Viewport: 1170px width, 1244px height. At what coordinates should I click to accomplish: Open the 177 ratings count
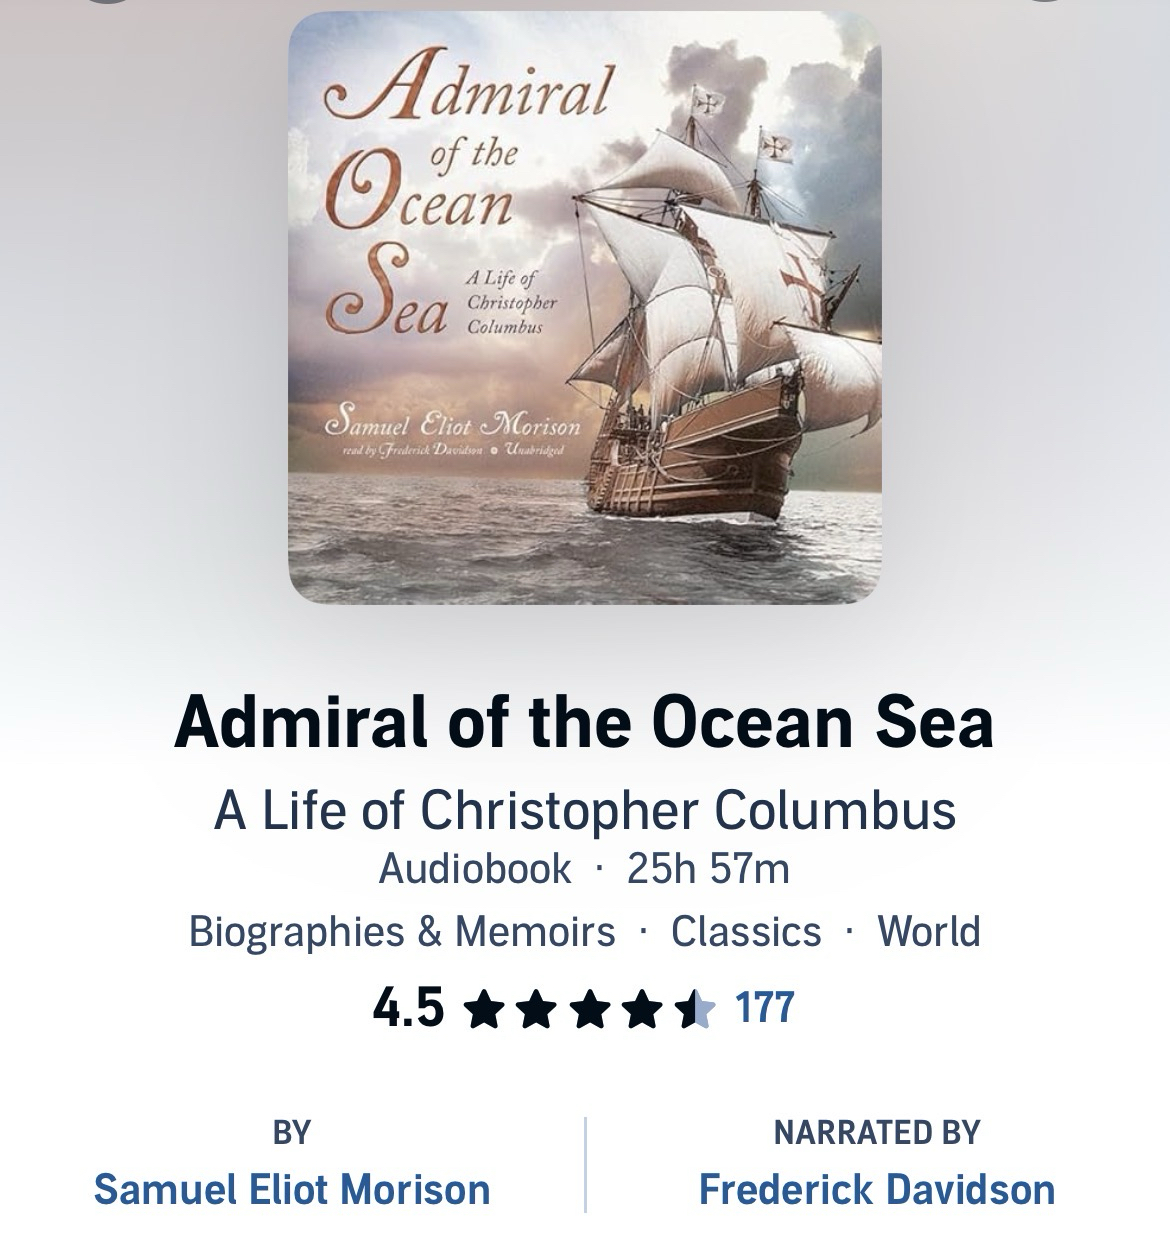point(764,1008)
